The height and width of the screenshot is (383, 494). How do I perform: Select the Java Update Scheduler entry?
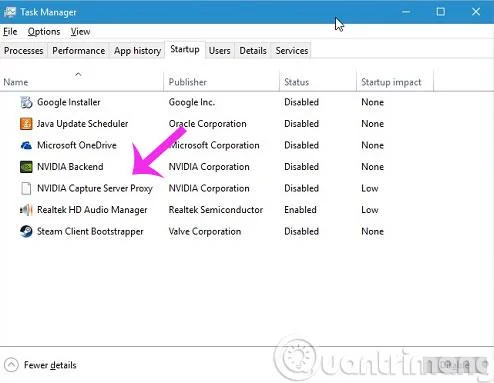point(82,124)
